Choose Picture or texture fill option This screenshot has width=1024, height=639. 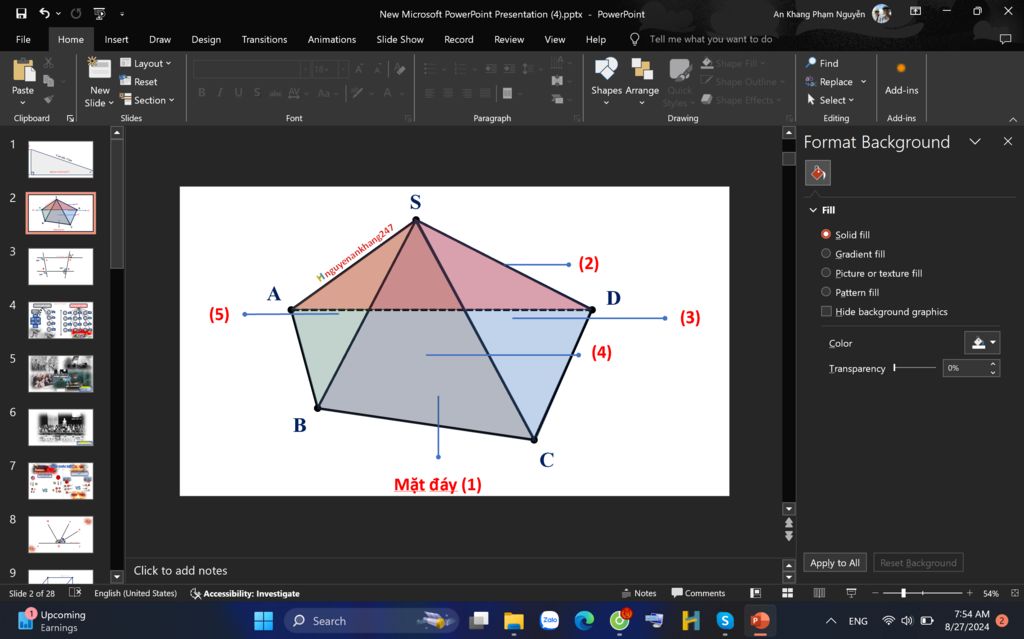[x=826, y=273]
